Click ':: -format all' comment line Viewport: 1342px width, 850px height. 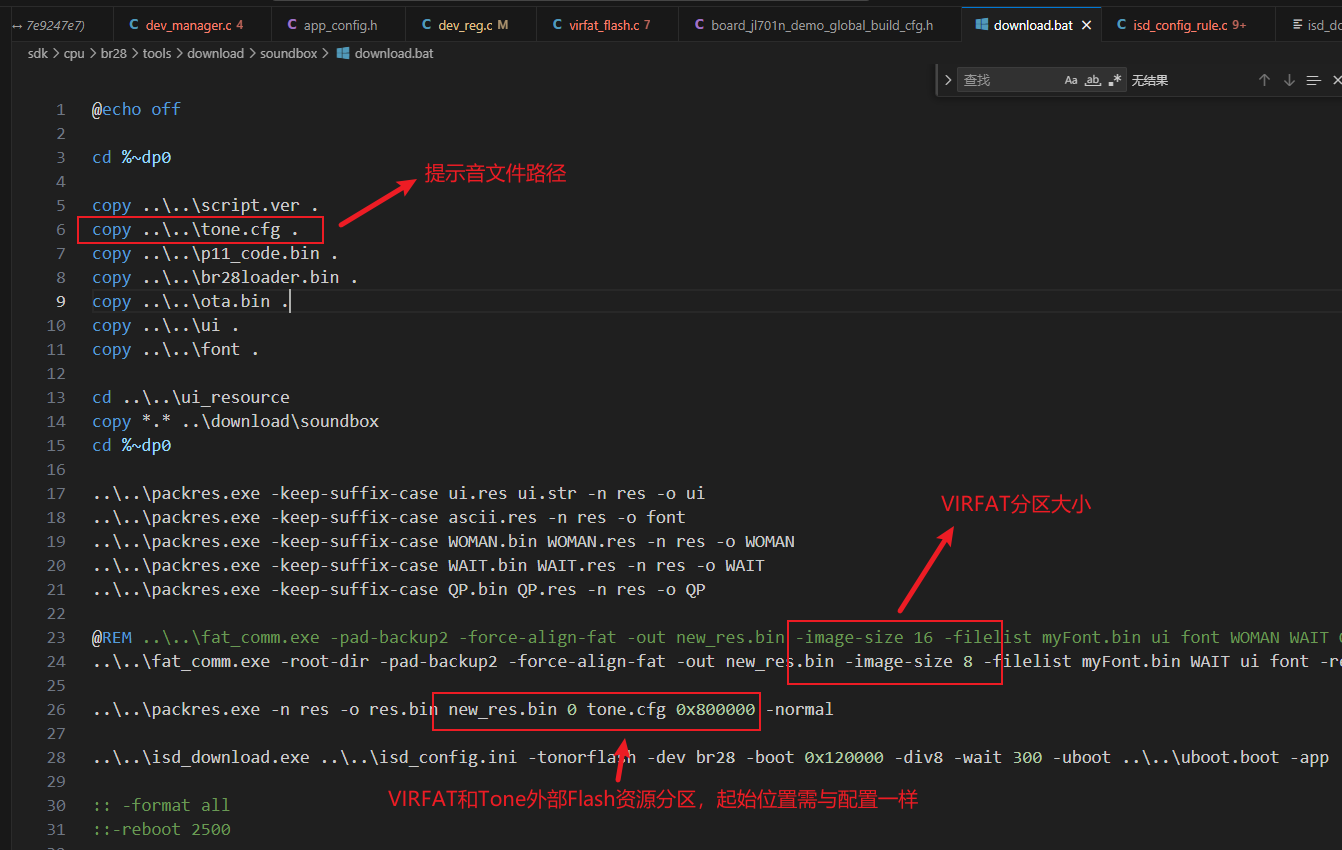(161, 805)
